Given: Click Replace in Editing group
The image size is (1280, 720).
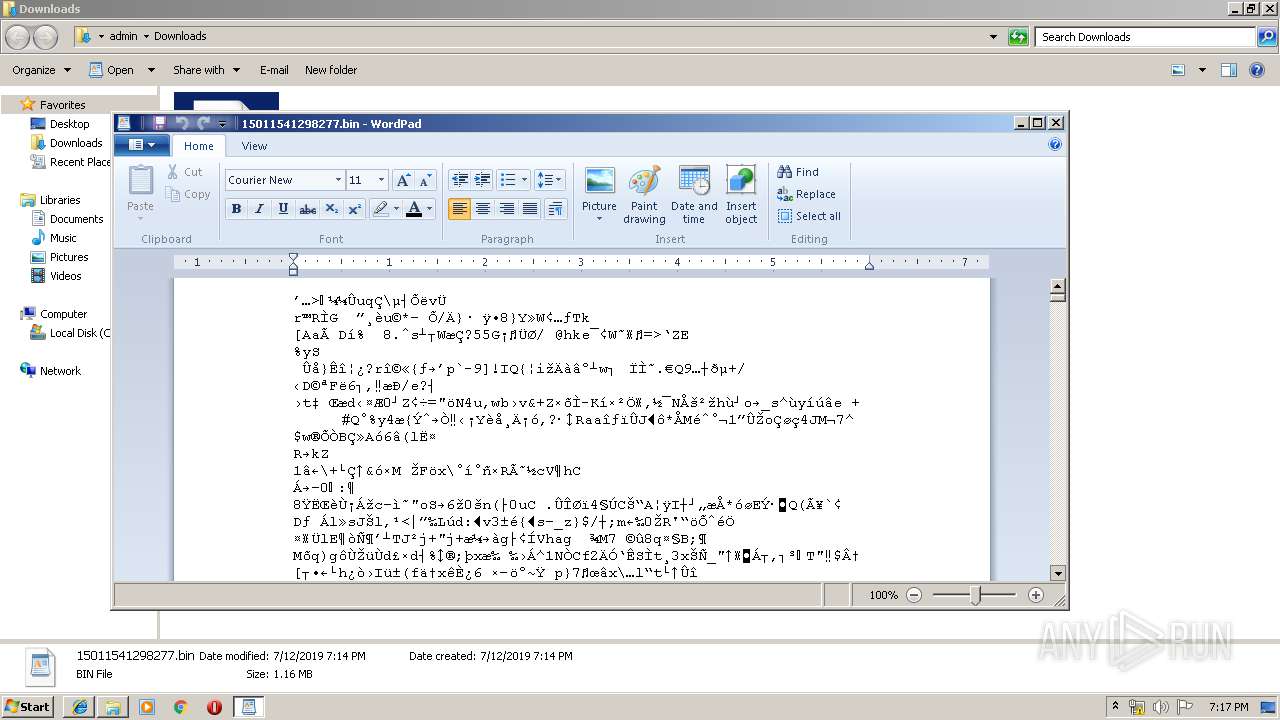Looking at the screenshot, I should (806, 194).
